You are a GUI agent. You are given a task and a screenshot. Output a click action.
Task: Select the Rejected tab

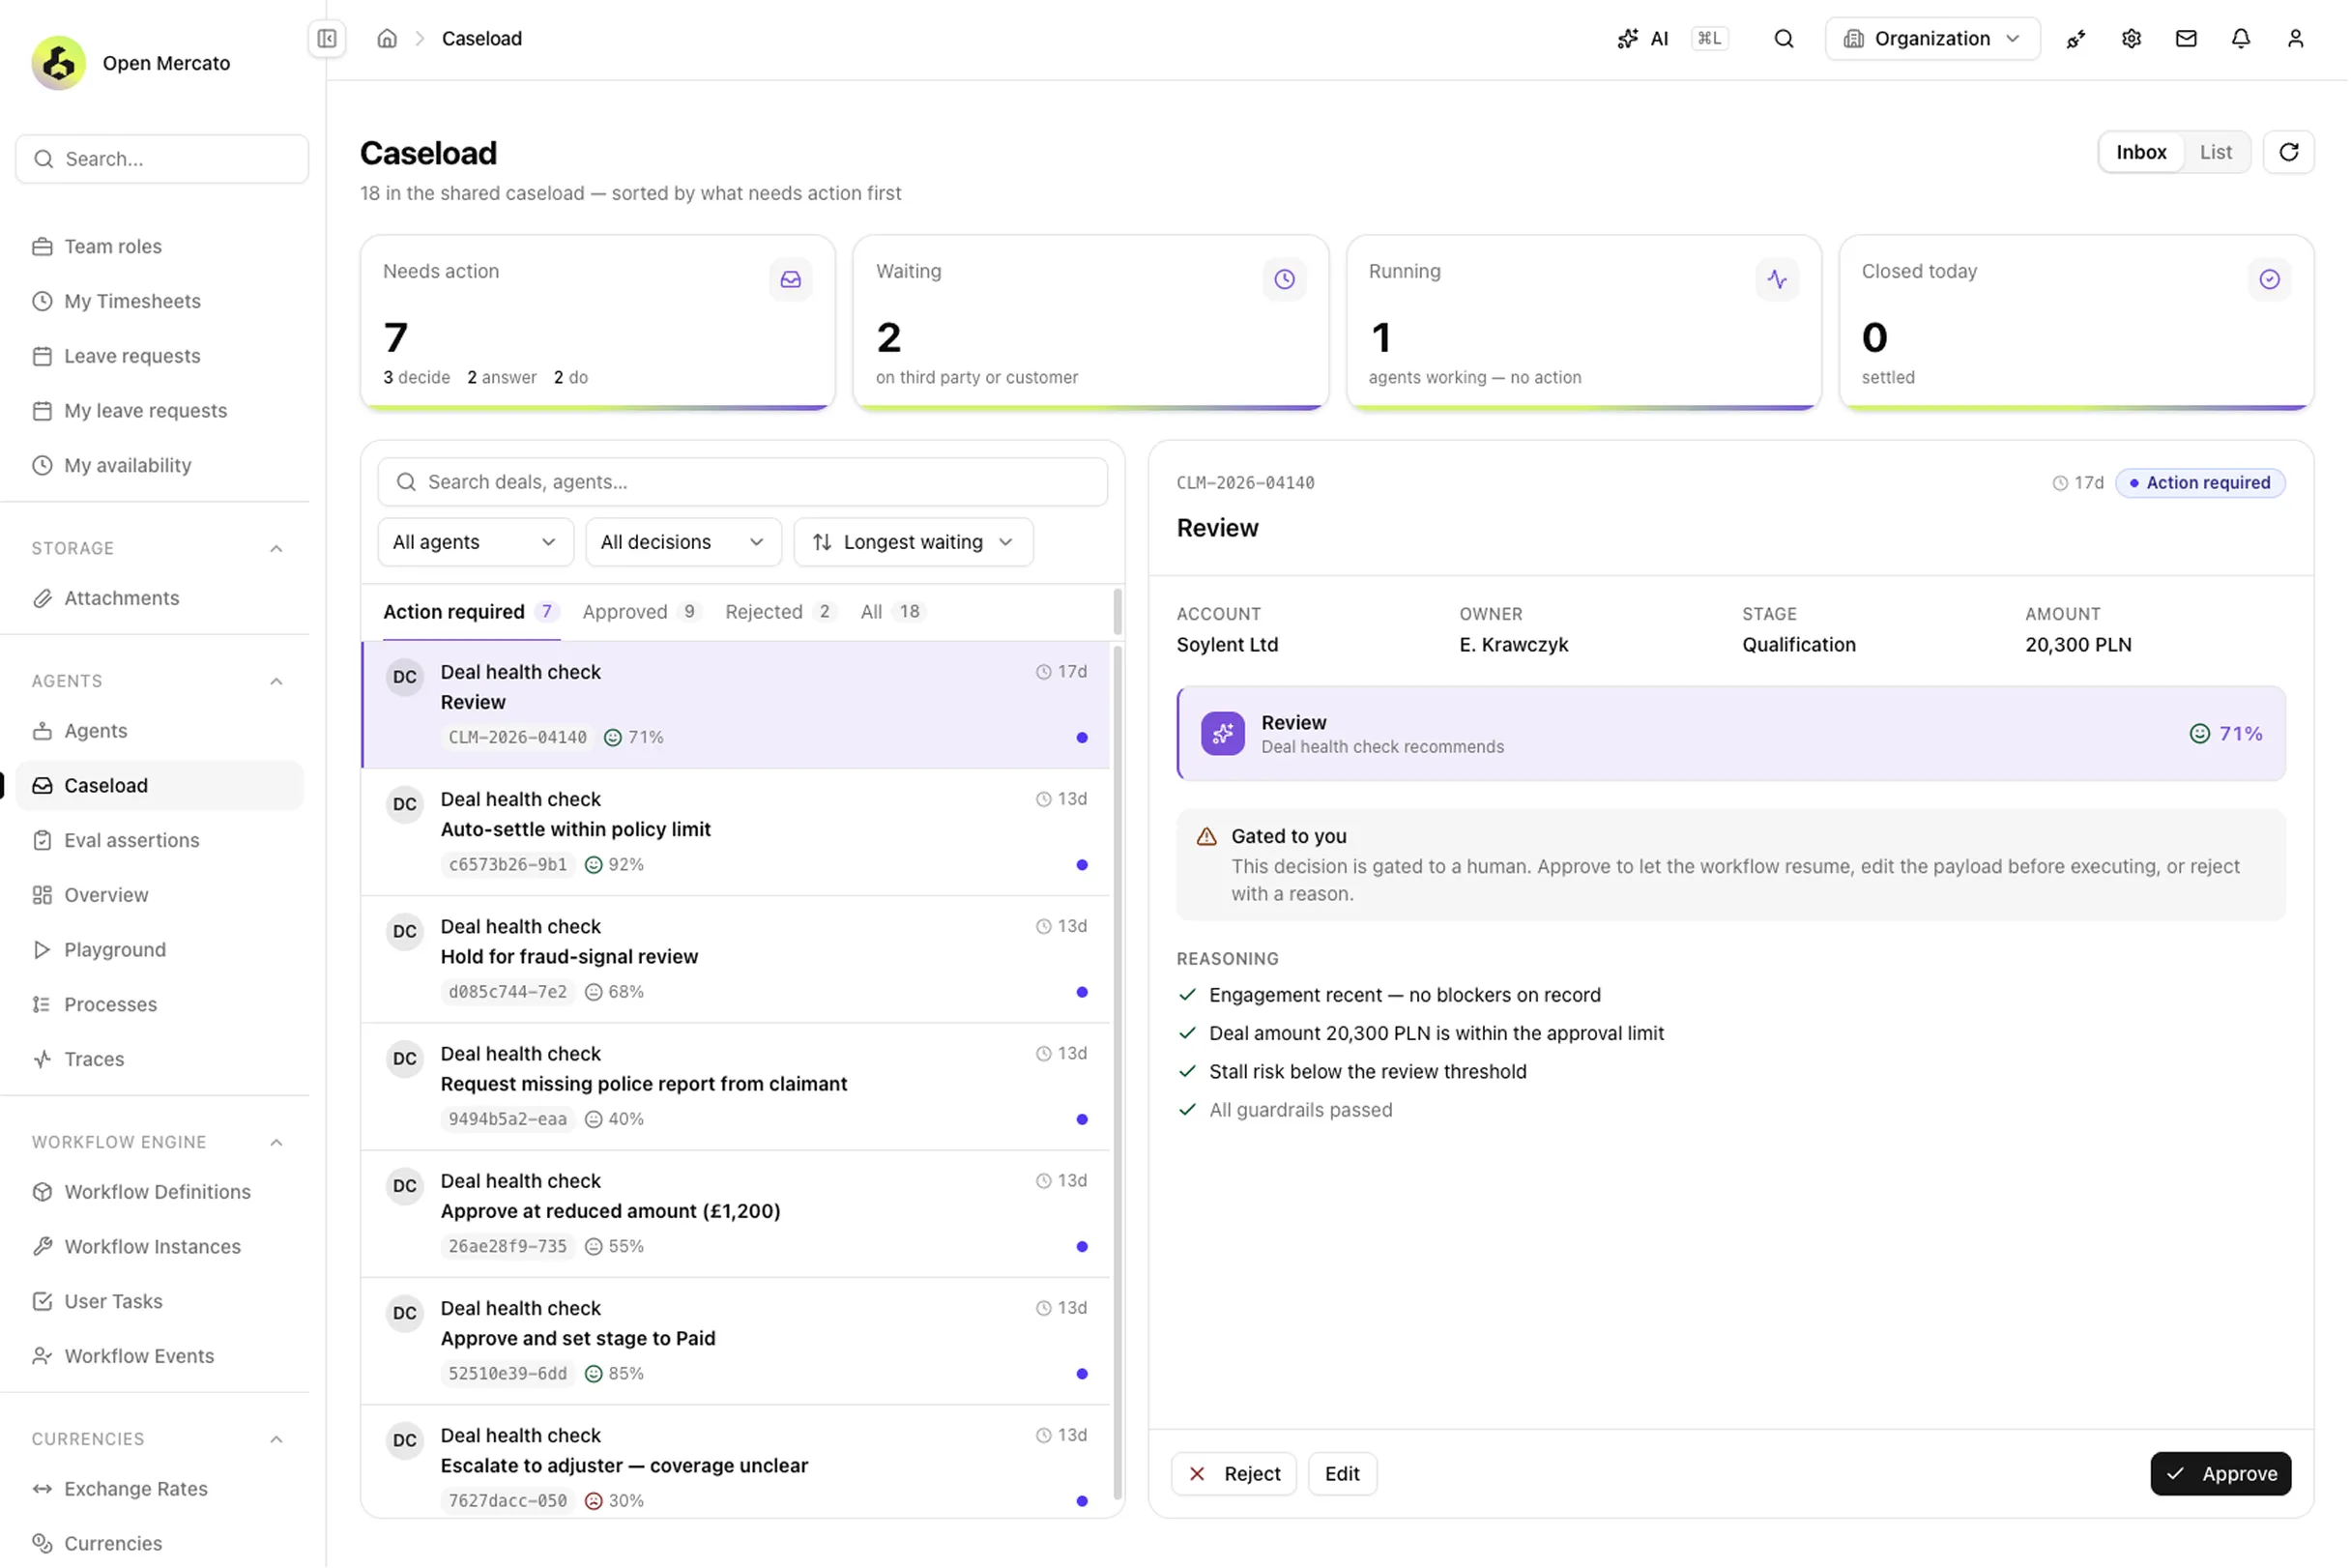point(780,611)
